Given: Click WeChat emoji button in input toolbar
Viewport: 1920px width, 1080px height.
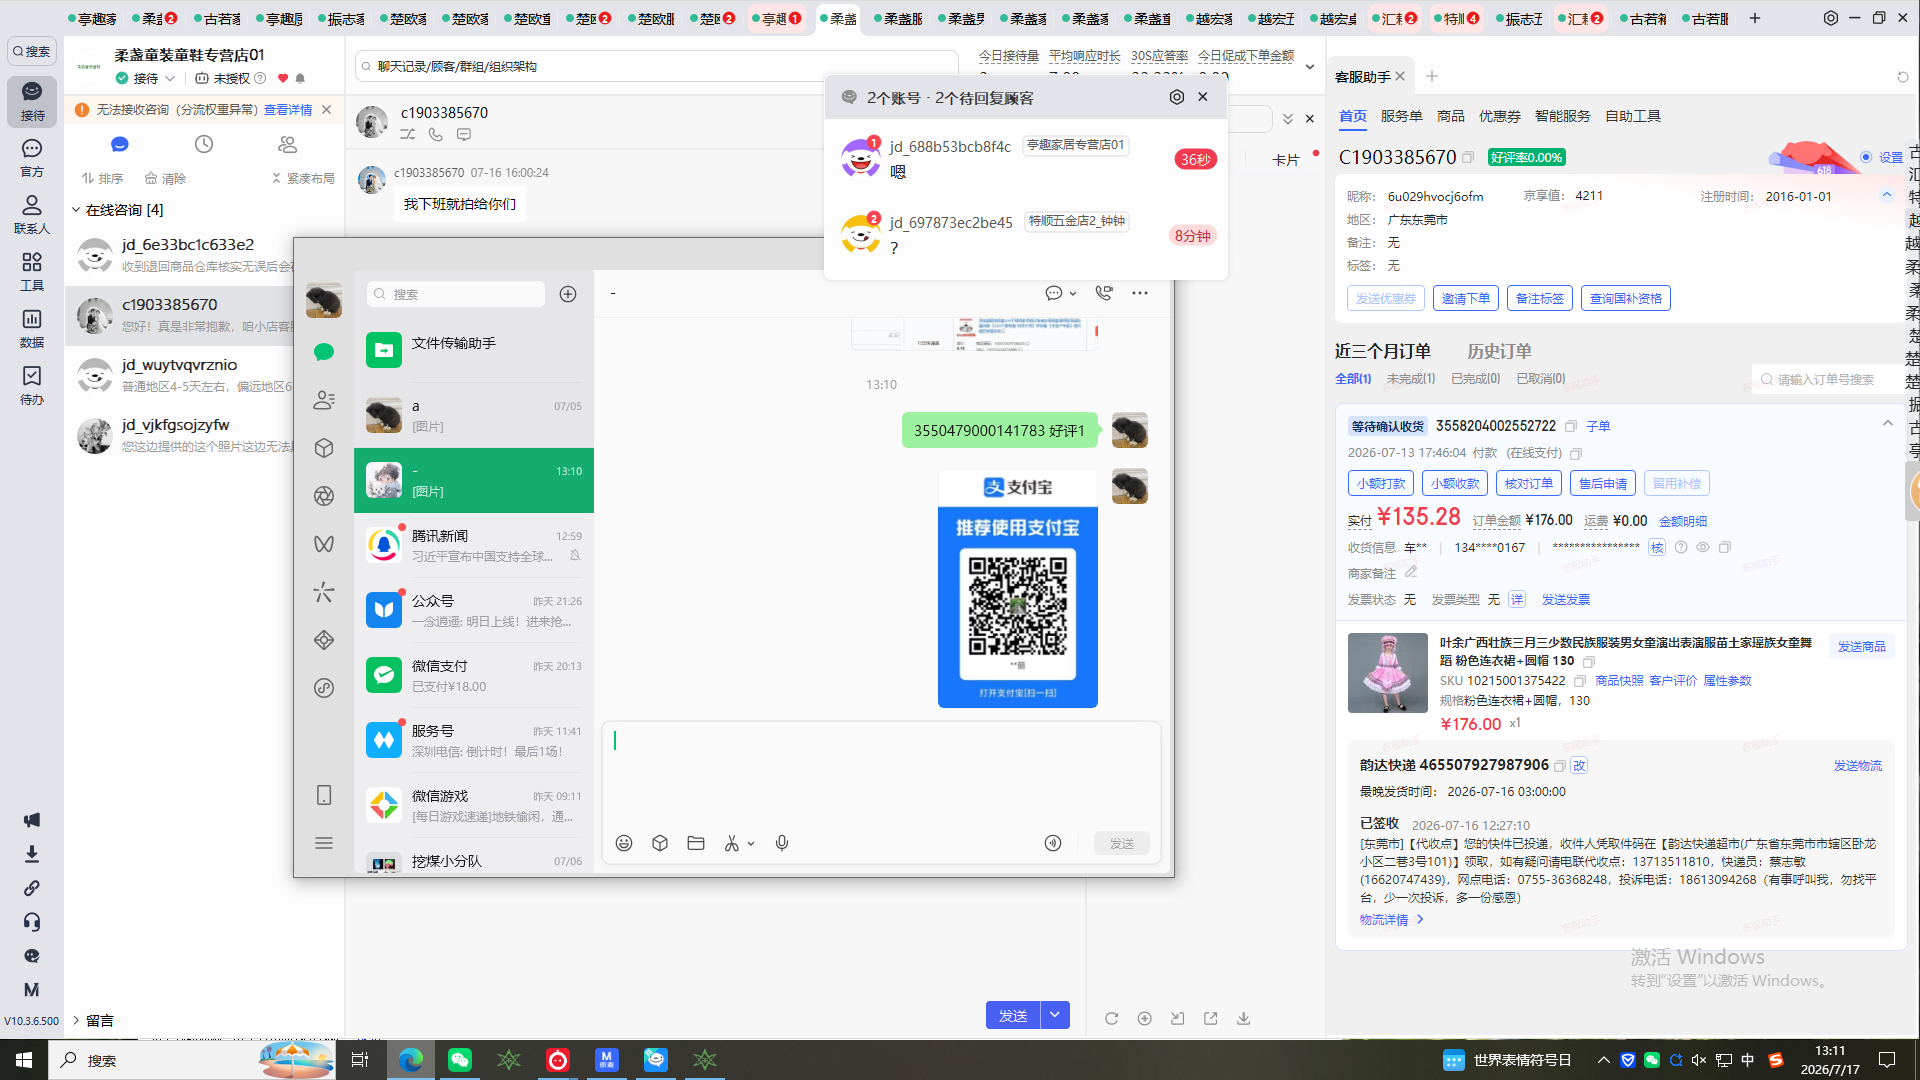Looking at the screenshot, I should tap(624, 843).
